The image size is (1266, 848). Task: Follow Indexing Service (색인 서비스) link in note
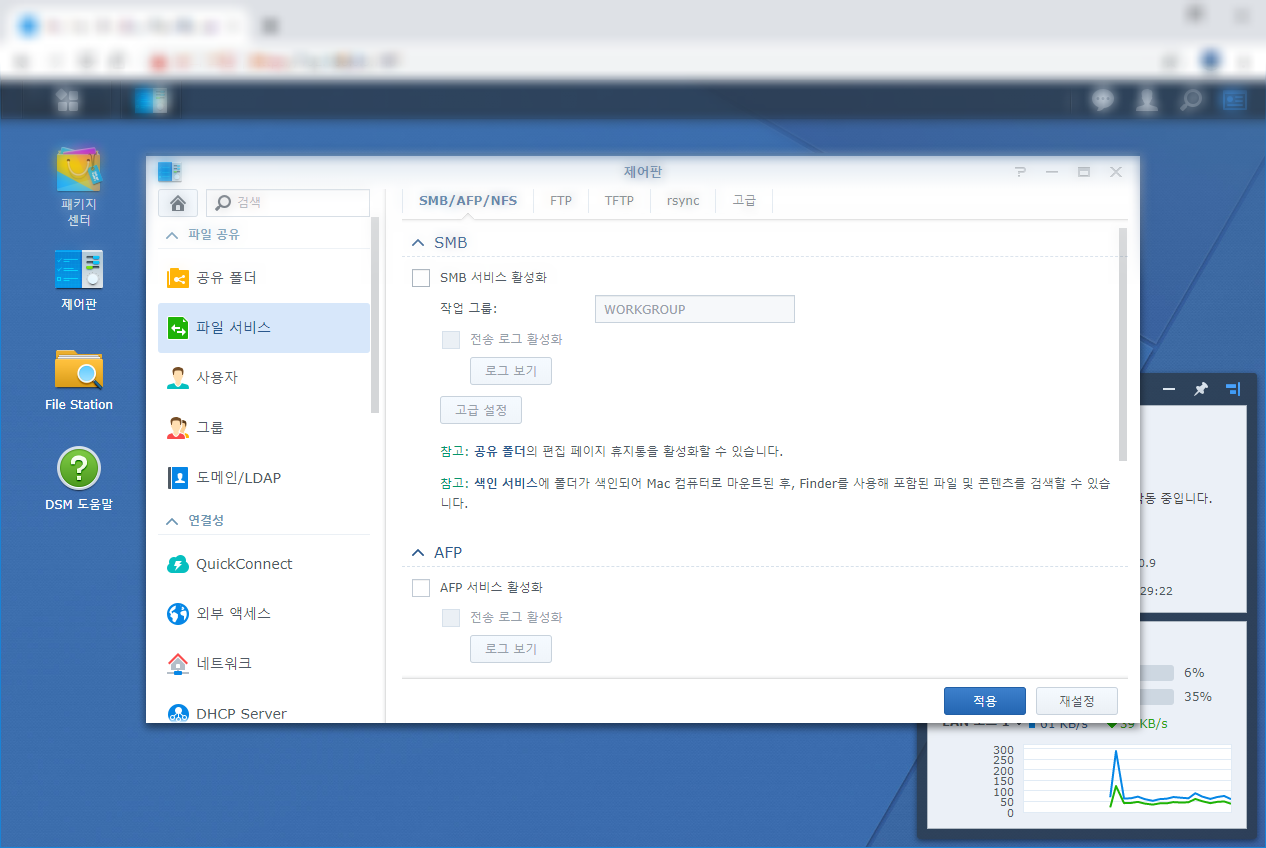(x=505, y=483)
